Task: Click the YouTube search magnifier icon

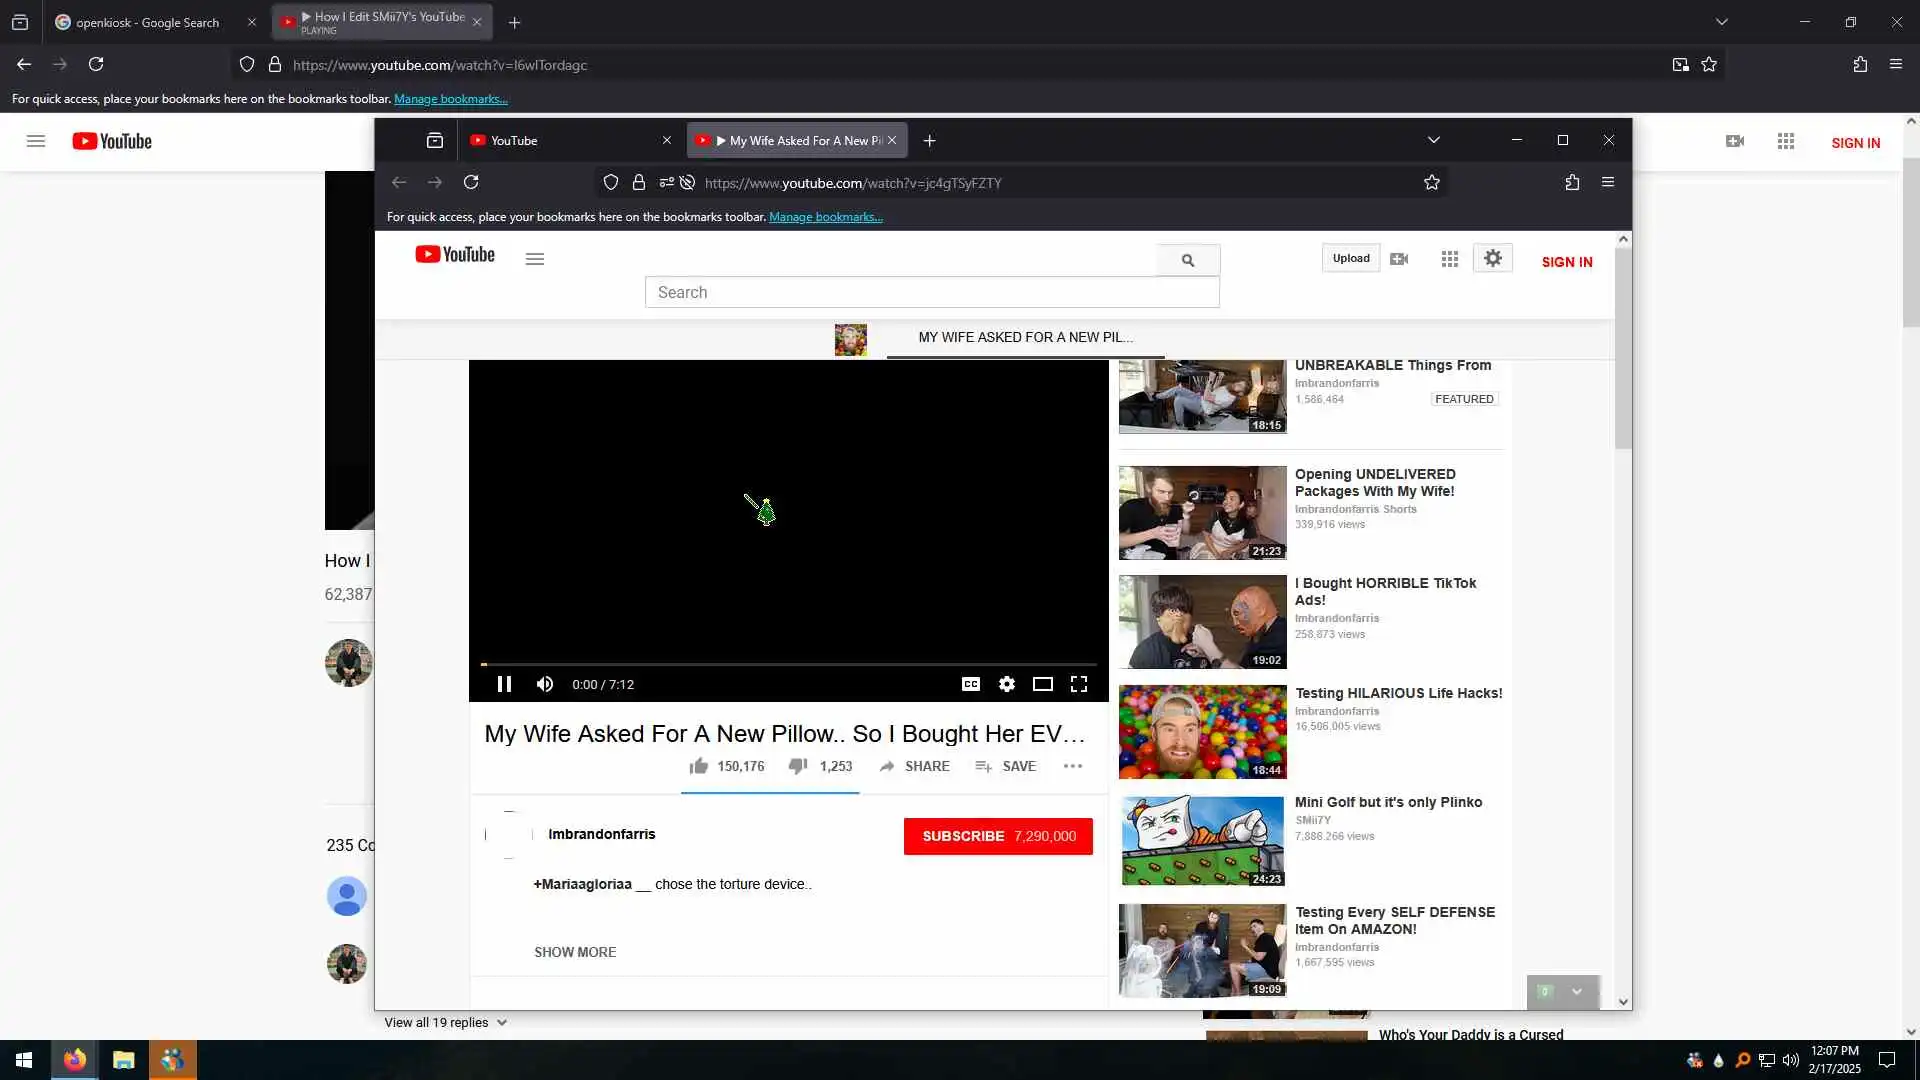Action: 1188,260
